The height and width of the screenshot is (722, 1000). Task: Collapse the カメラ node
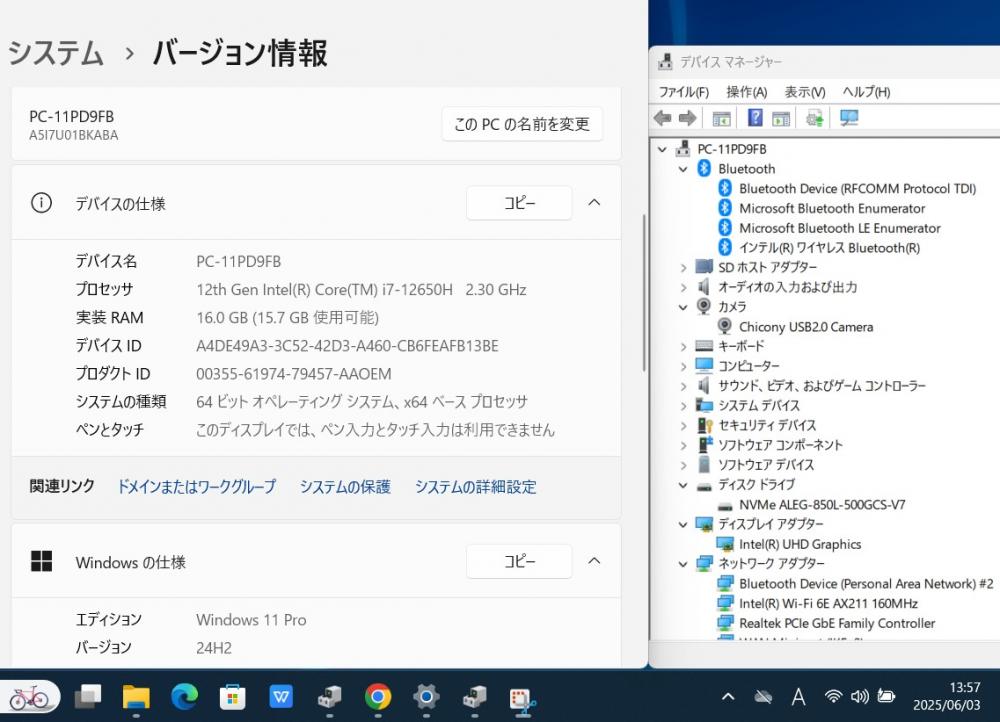click(x=683, y=307)
